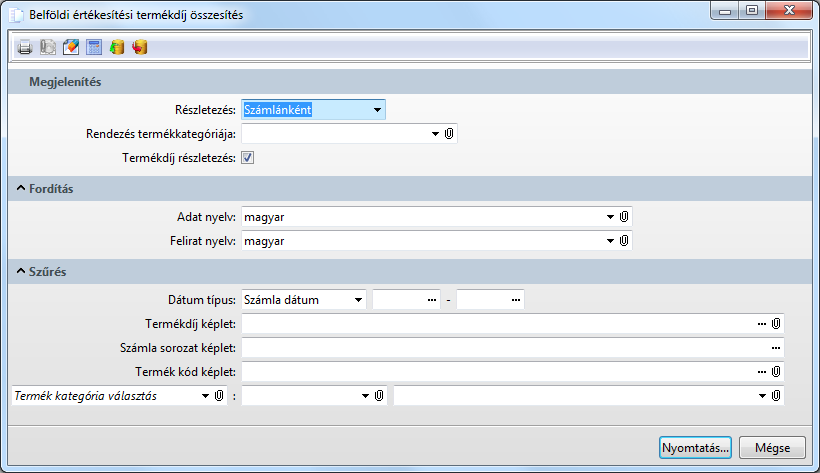Toggle the Termékdíj részletezés checkbox
Image resolution: width=820 pixels, height=473 pixels.
tap(248, 158)
